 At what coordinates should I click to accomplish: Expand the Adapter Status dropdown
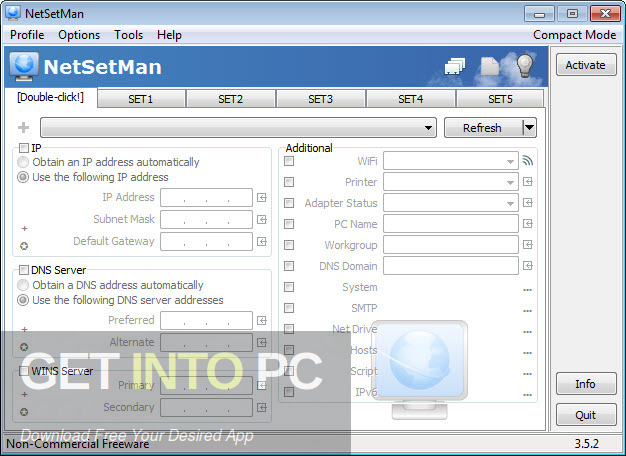pyautogui.click(x=510, y=203)
